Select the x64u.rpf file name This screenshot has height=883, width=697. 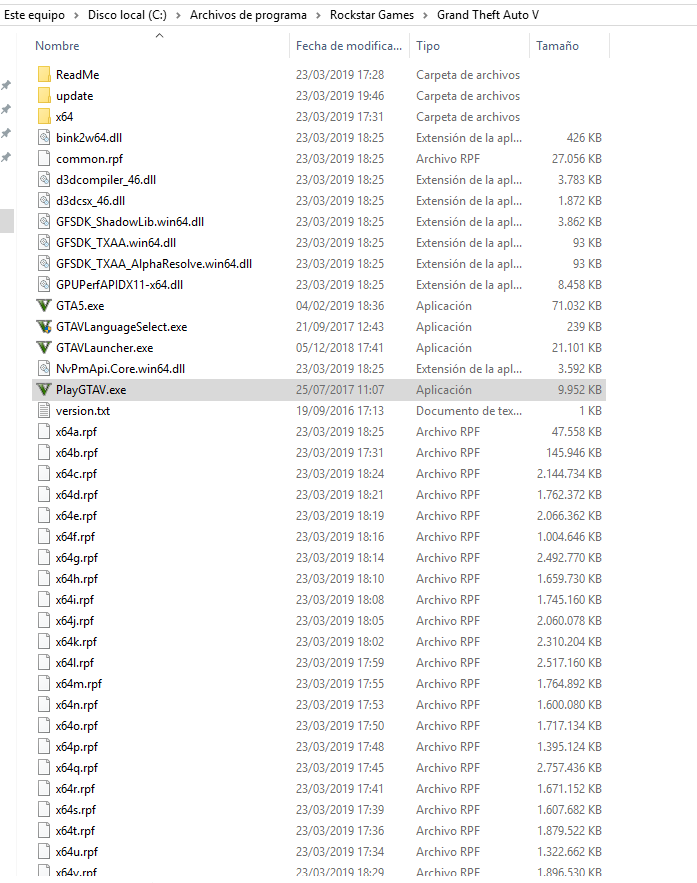pyautogui.click(x=77, y=852)
